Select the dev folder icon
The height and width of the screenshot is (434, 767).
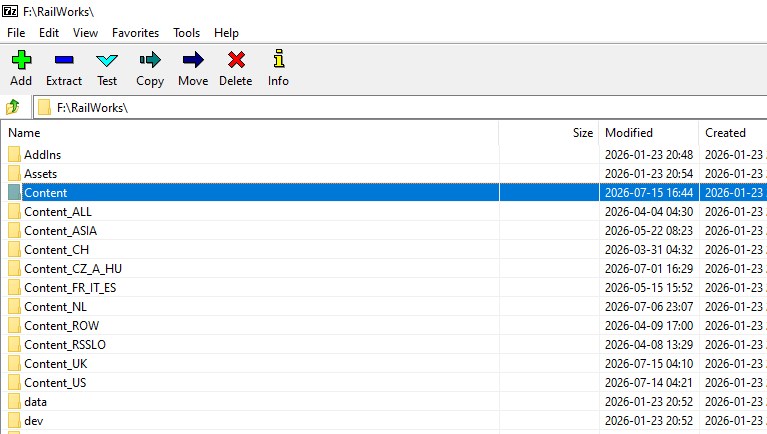click(x=14, y=421)
